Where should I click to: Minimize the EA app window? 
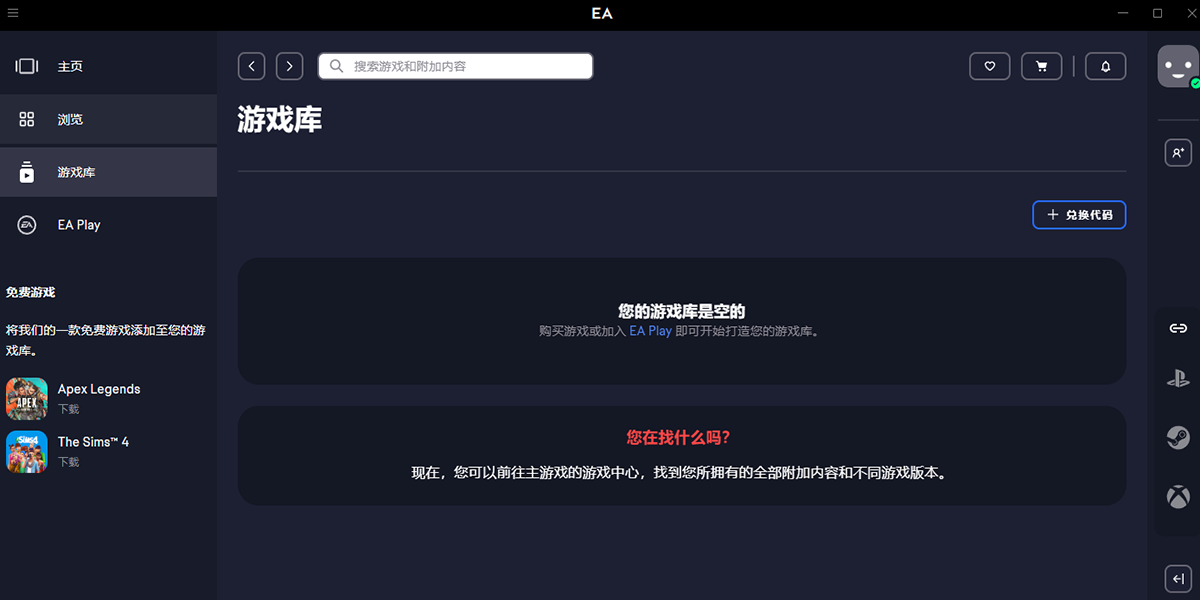pyautogui.click(x=1122, y=13)
